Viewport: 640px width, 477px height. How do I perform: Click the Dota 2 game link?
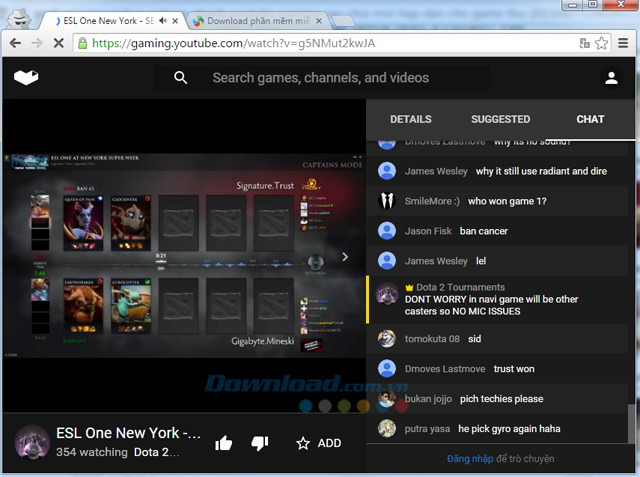(157, 452)
